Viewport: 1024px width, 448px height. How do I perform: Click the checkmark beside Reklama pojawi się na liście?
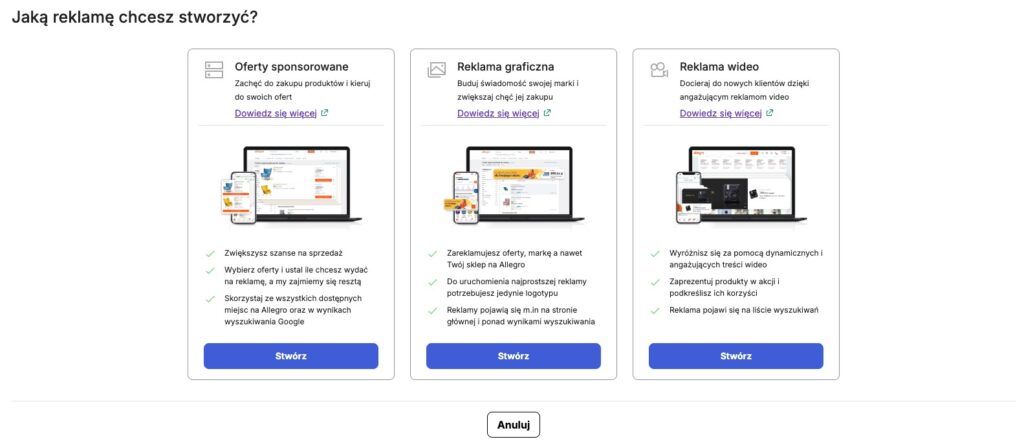654,310
